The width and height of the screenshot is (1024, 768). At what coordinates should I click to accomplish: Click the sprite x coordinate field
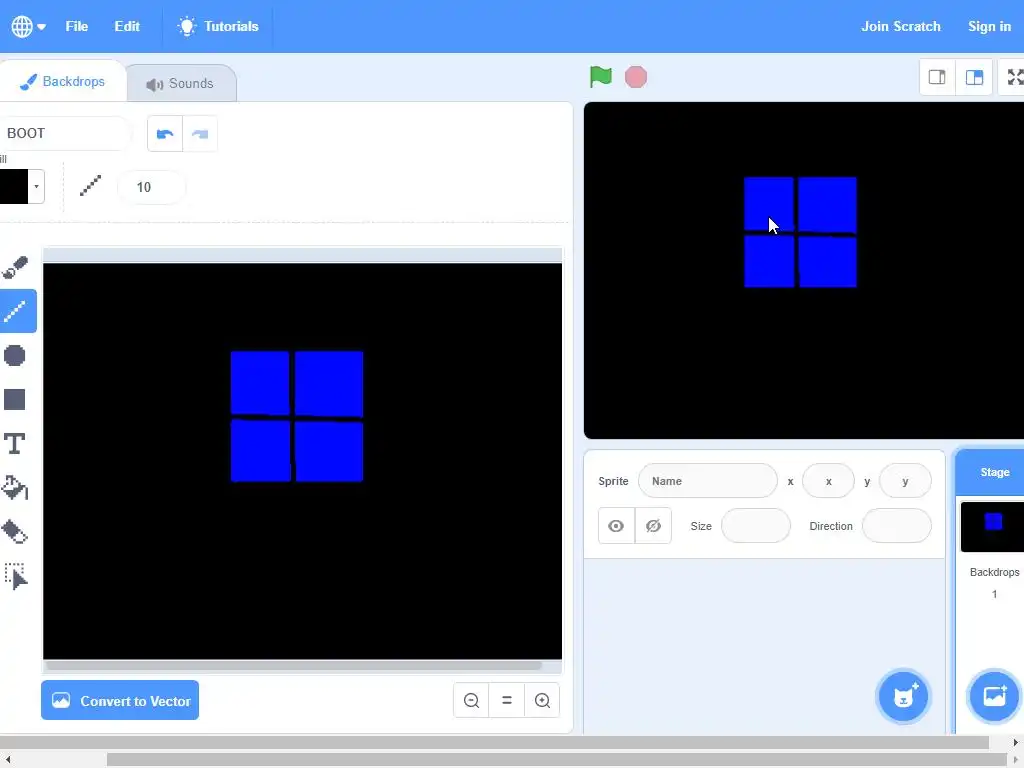[828, 481]
